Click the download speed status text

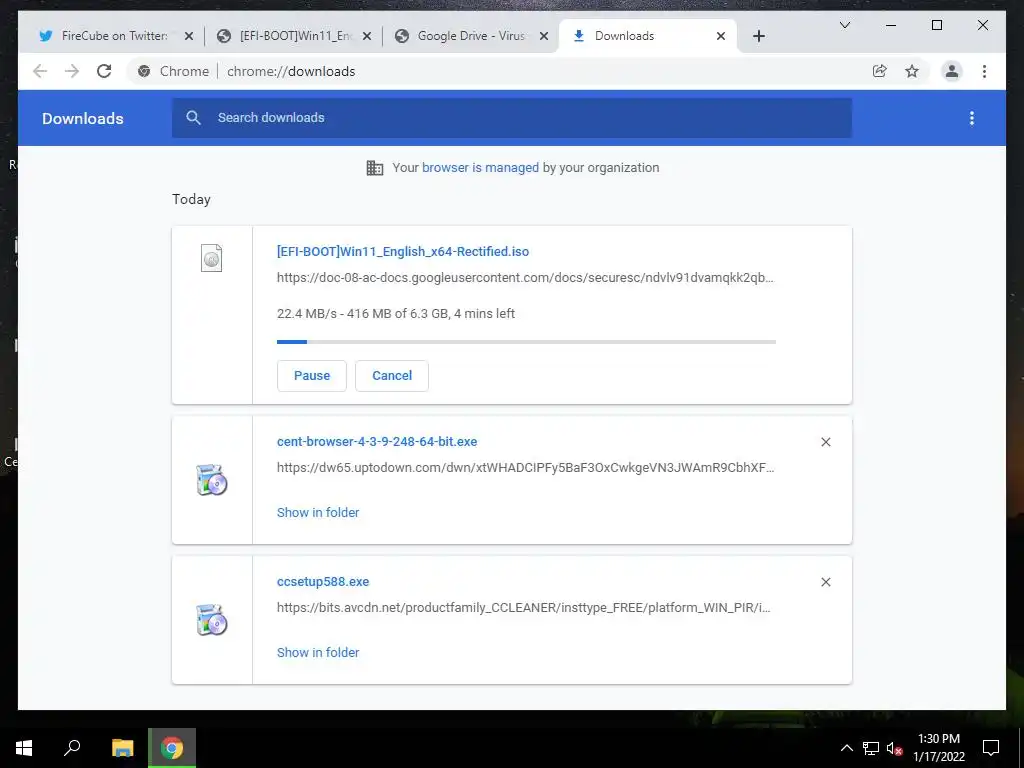(x=396, y=313)
